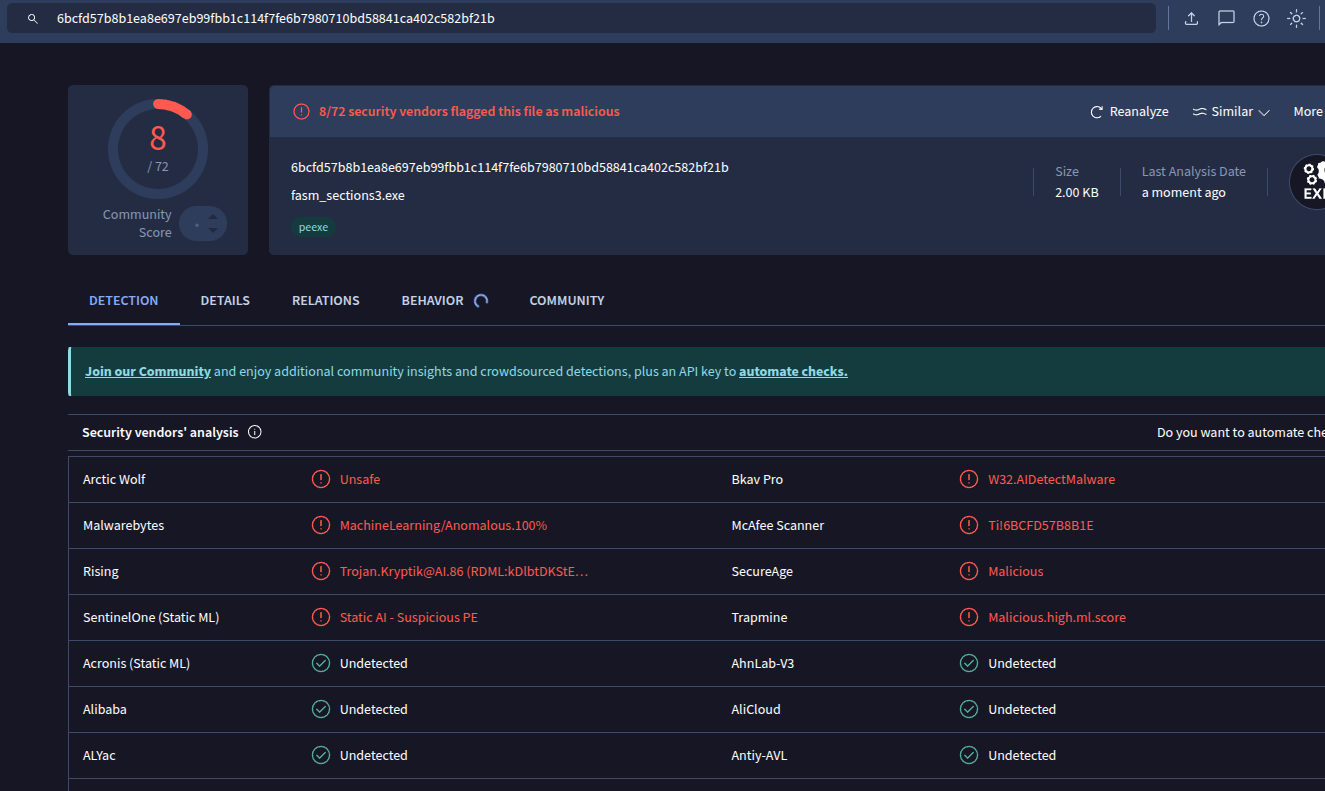
Task: Click the Bkav Pro alert icon
Action: click(x=968, y=479)
